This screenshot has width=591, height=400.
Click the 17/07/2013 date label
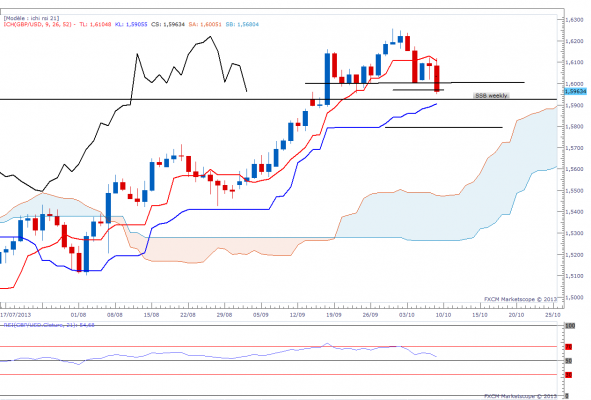click(15, 314)
